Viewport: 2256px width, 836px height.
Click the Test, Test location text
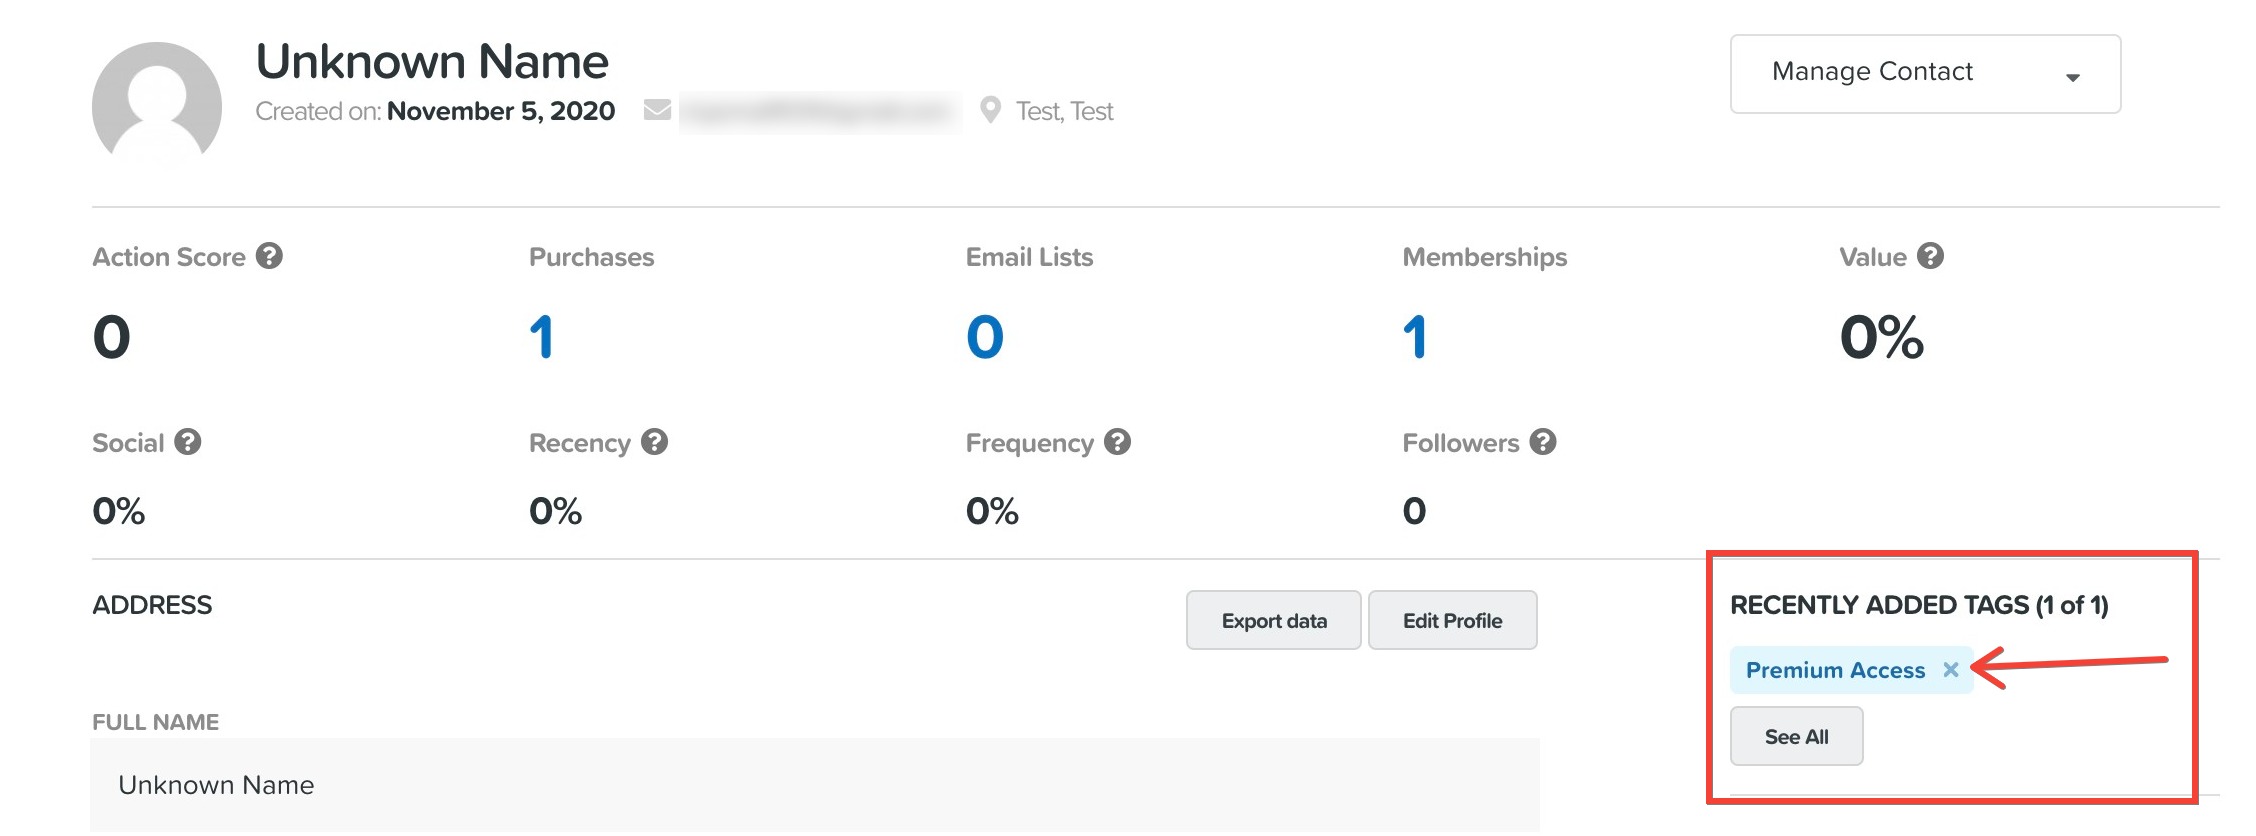(x=1064, y=111)
